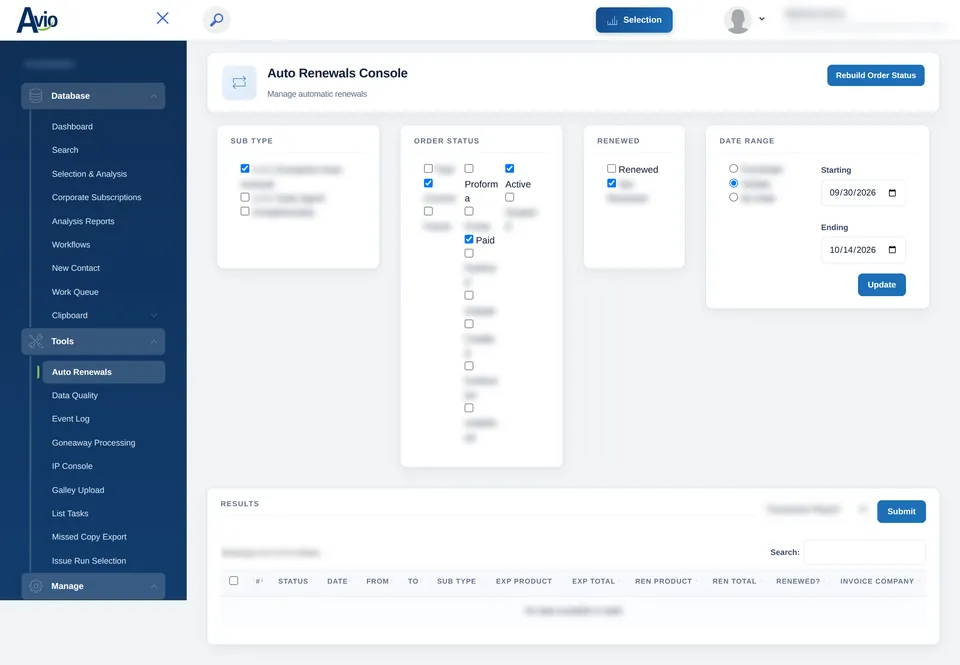960x665 pixels.
Task: Open Missed Copy Export
Action: [89, 537]
